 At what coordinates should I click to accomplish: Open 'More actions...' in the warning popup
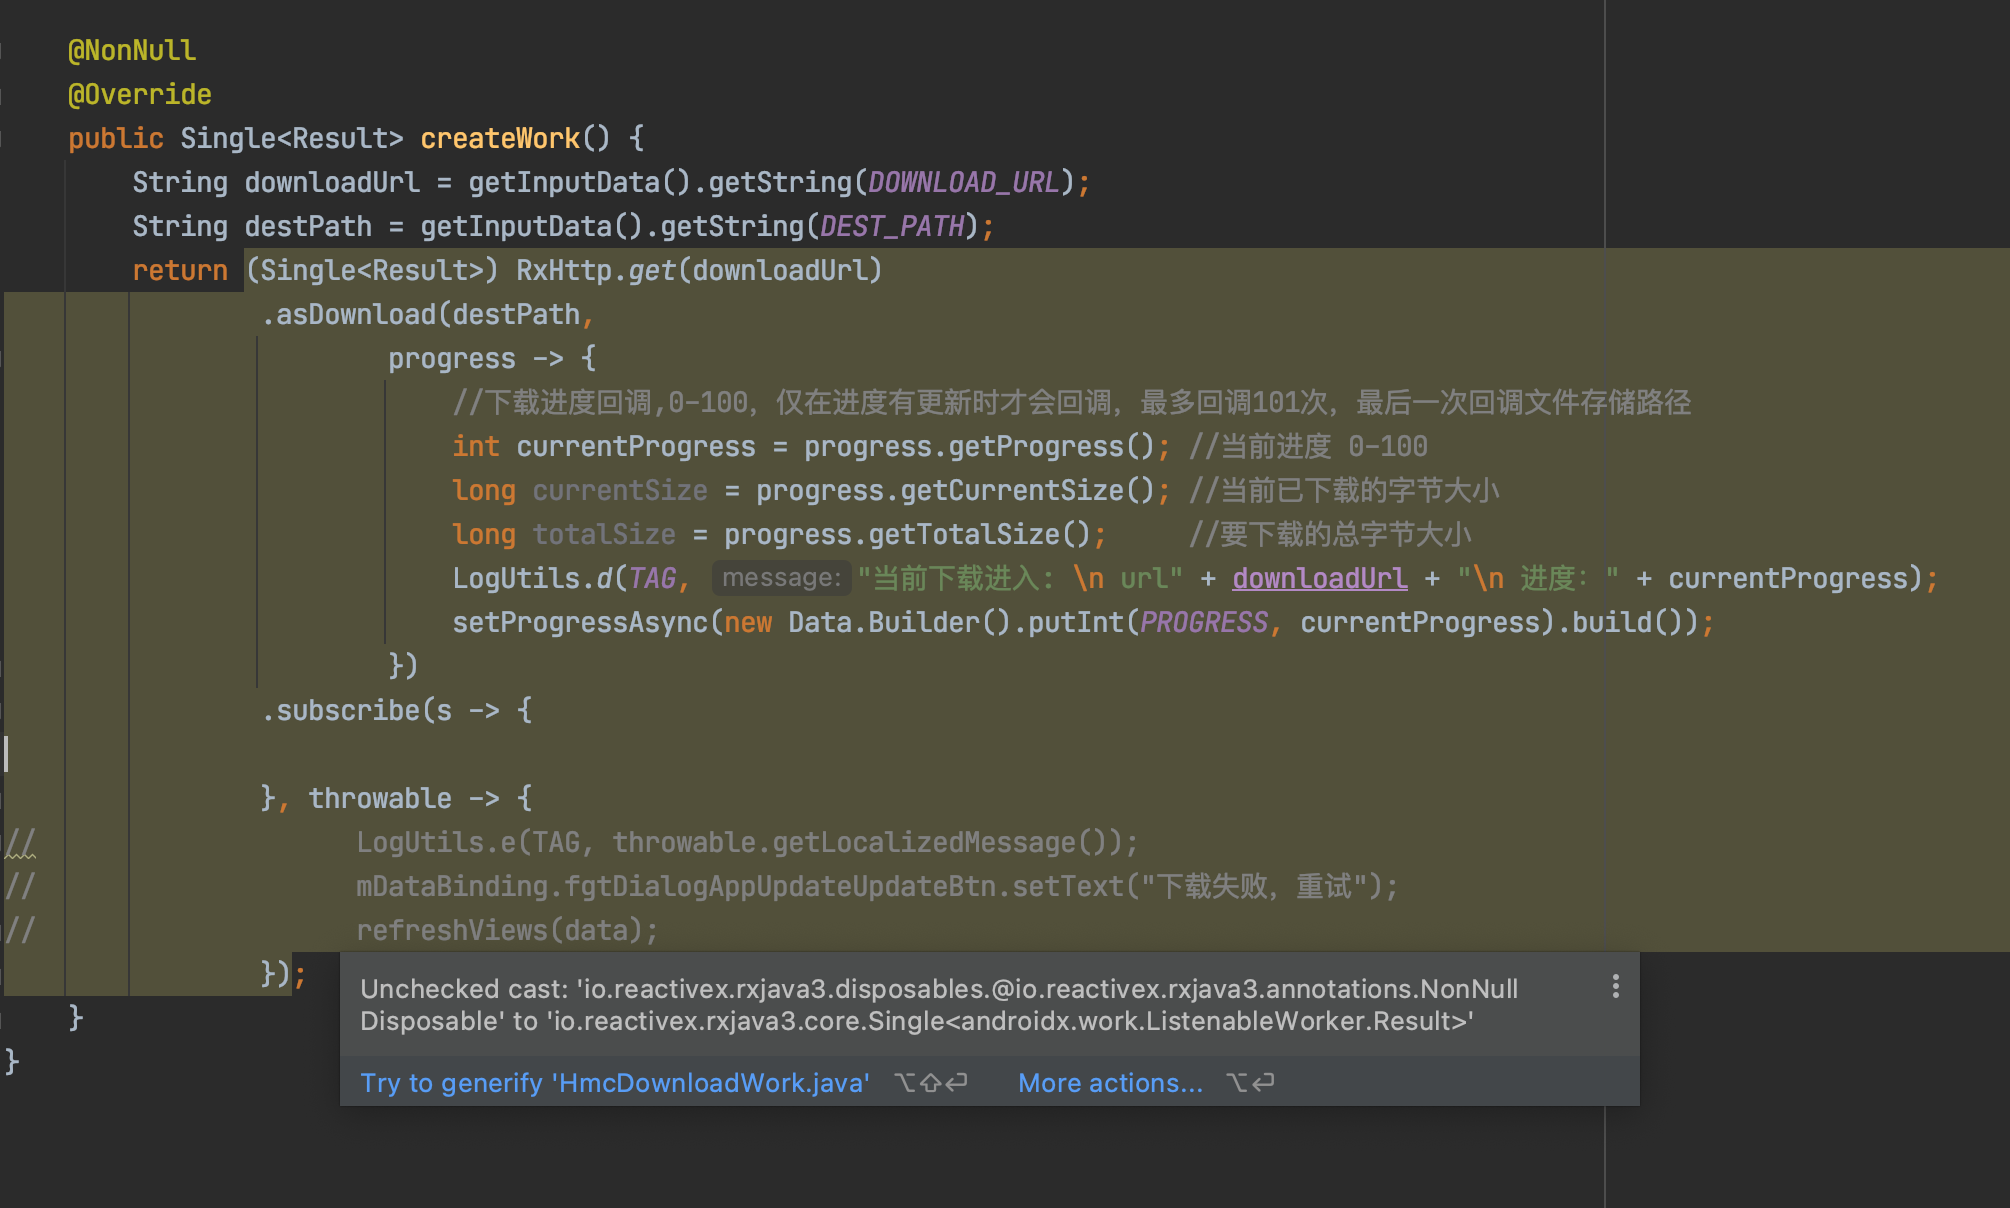coord(1110,1082)
